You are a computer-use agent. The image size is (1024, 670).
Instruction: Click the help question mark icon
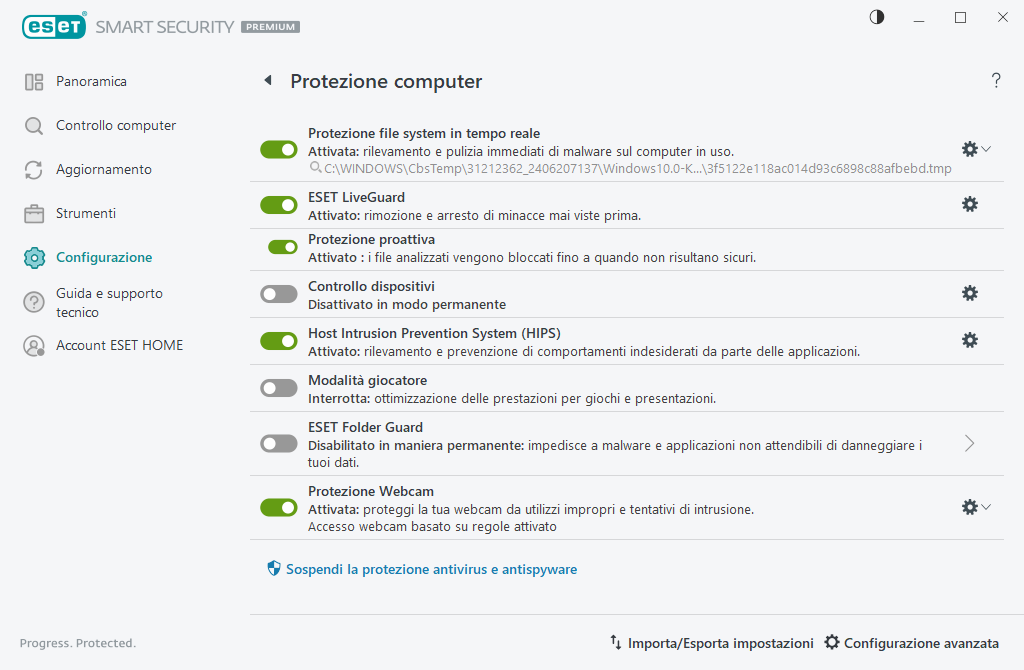pyautogui.click(x=996, y=81)
